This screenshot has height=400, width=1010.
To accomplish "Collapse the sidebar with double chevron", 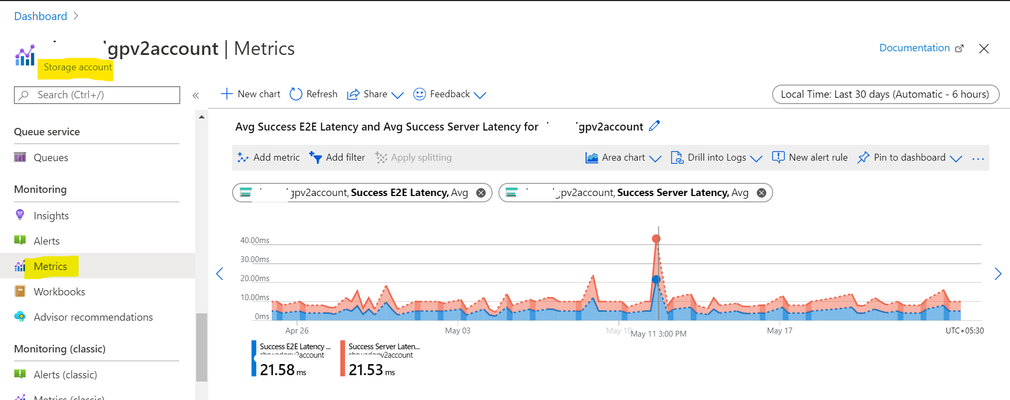I will coord(196,95).
